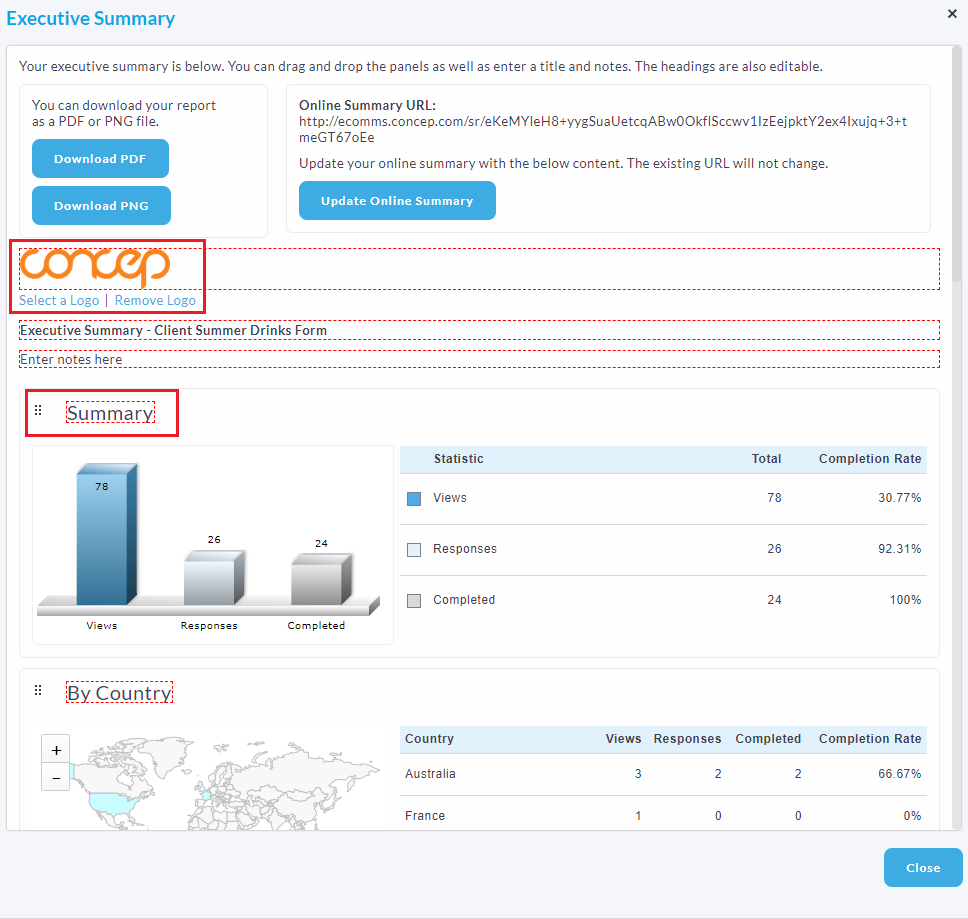Click Completed header in Country table
This screenshot has width=968, height=919.
[x=768, y=739]
